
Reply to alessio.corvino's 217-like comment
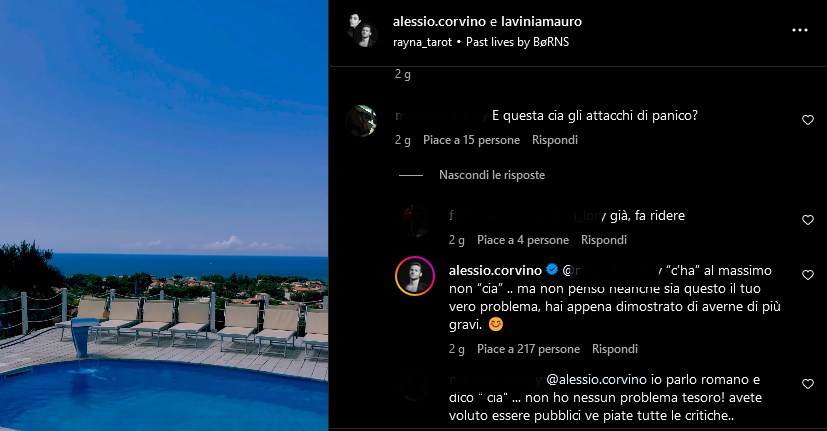point(615,349)
